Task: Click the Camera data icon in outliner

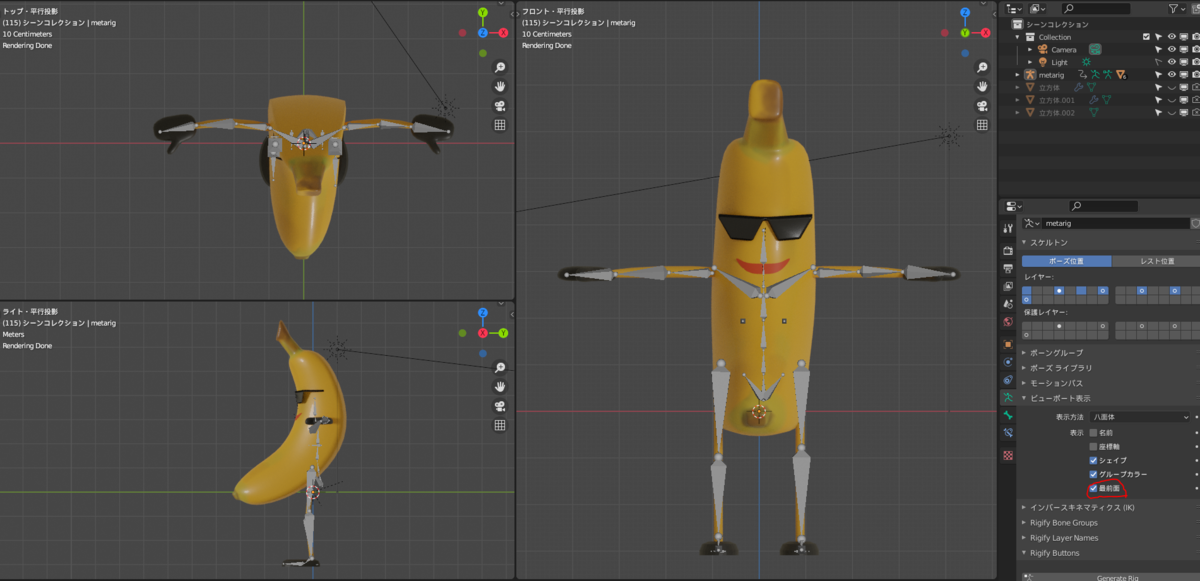Action: (1096, 49)
